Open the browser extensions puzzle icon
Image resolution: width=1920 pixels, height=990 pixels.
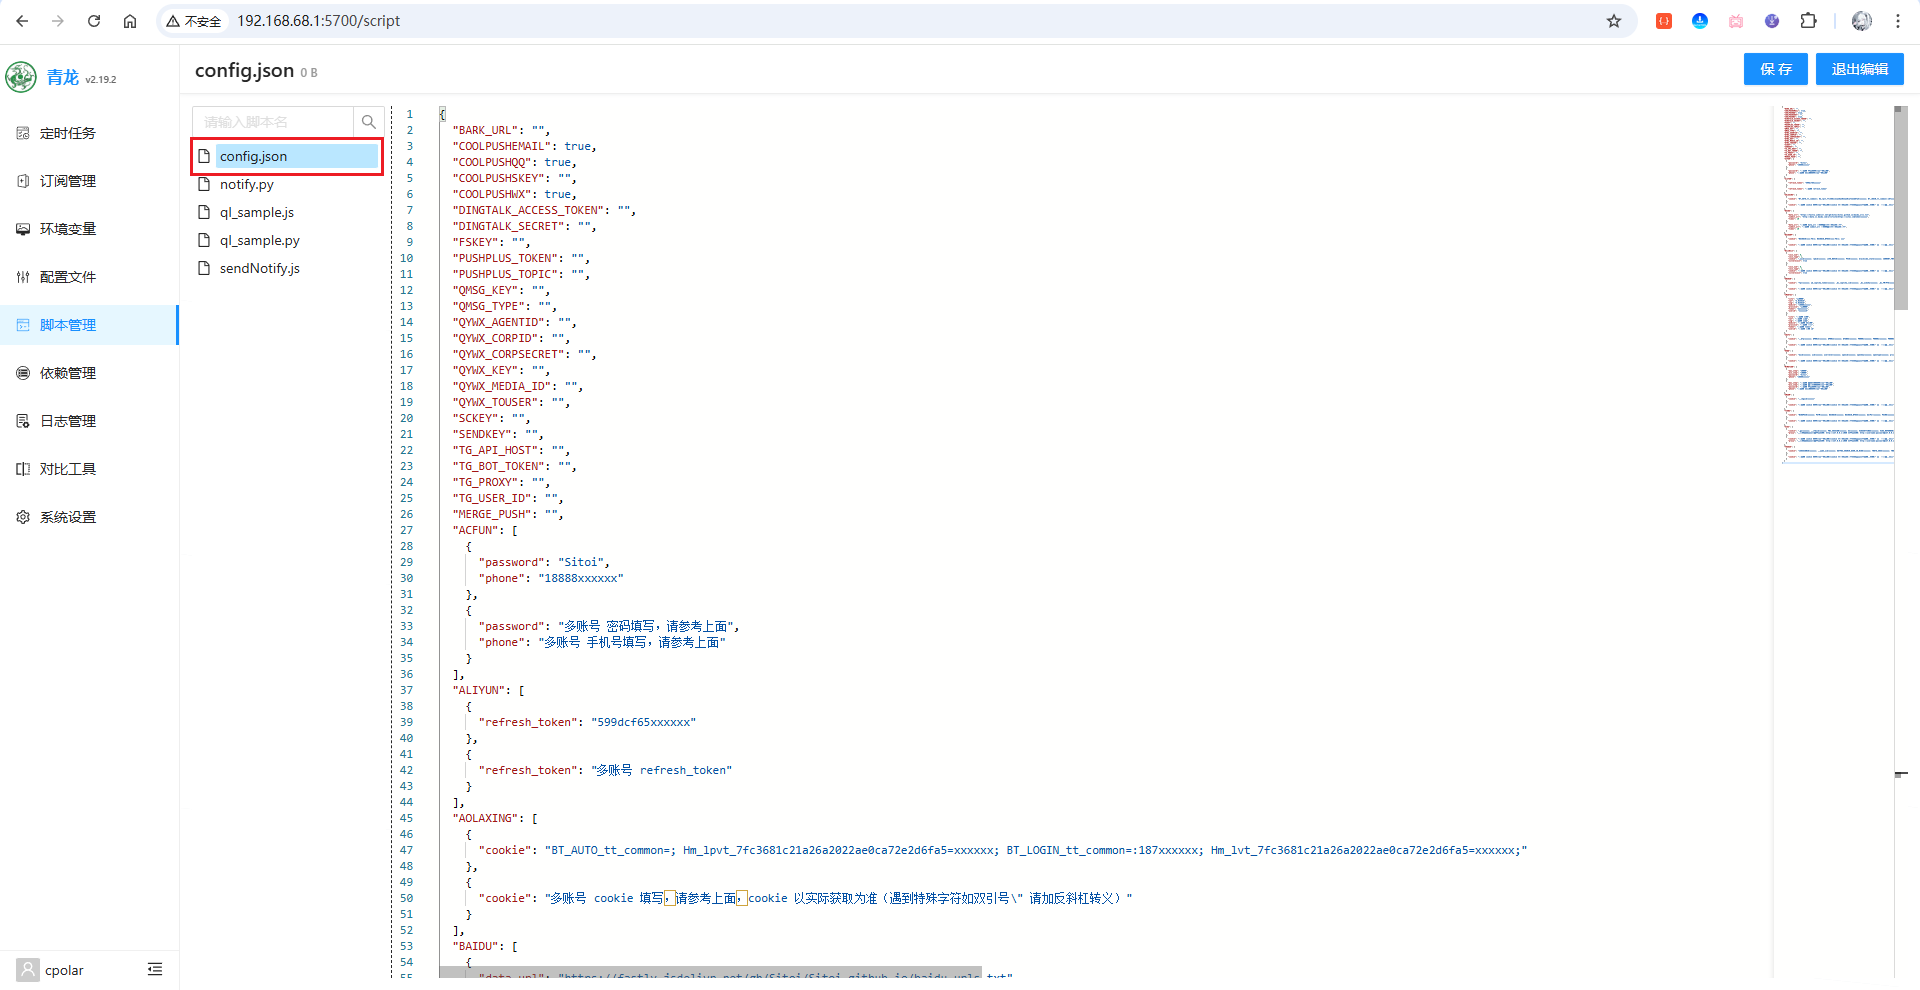point(1808,21)
